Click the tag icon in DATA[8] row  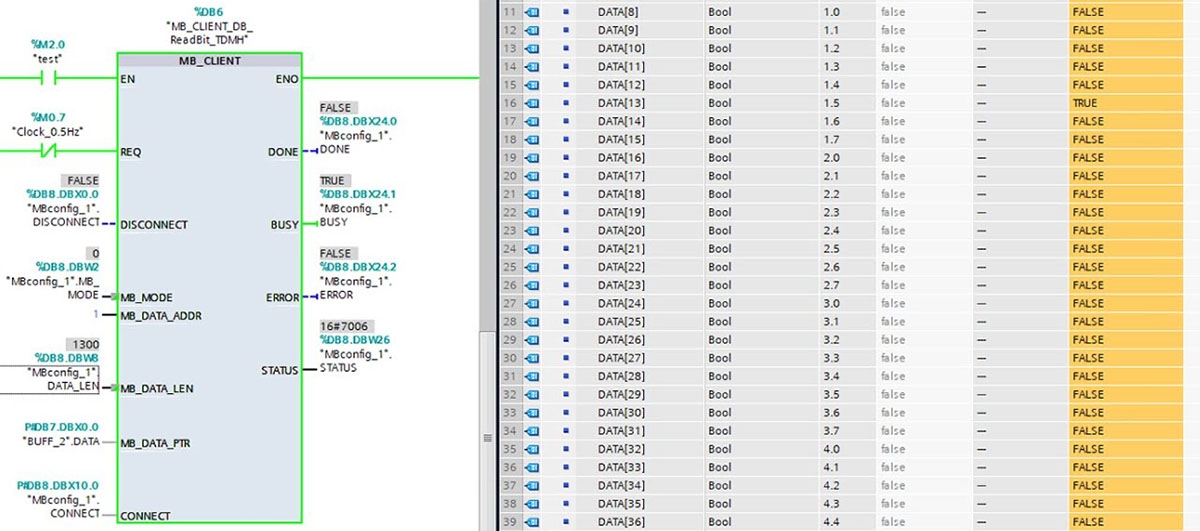[532, 11]
